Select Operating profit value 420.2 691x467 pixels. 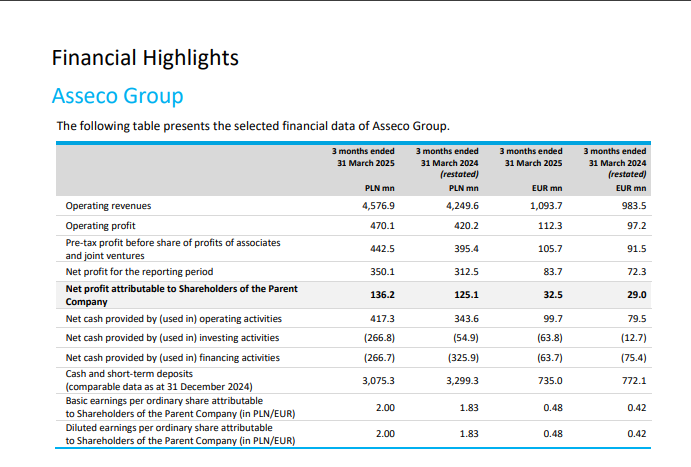point(466,226)
